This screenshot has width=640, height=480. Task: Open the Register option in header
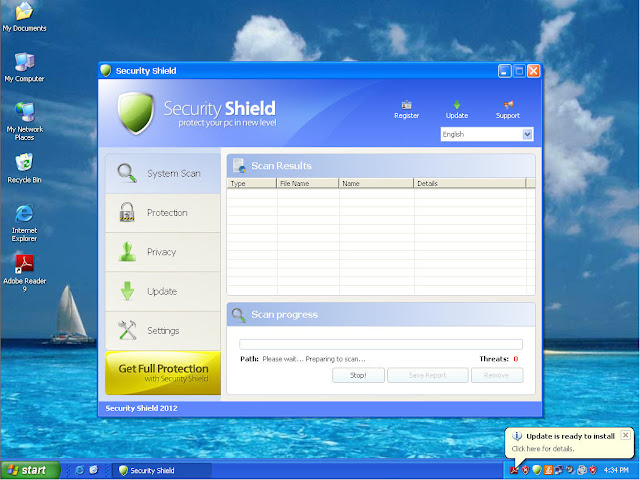(x=406, y=109)
